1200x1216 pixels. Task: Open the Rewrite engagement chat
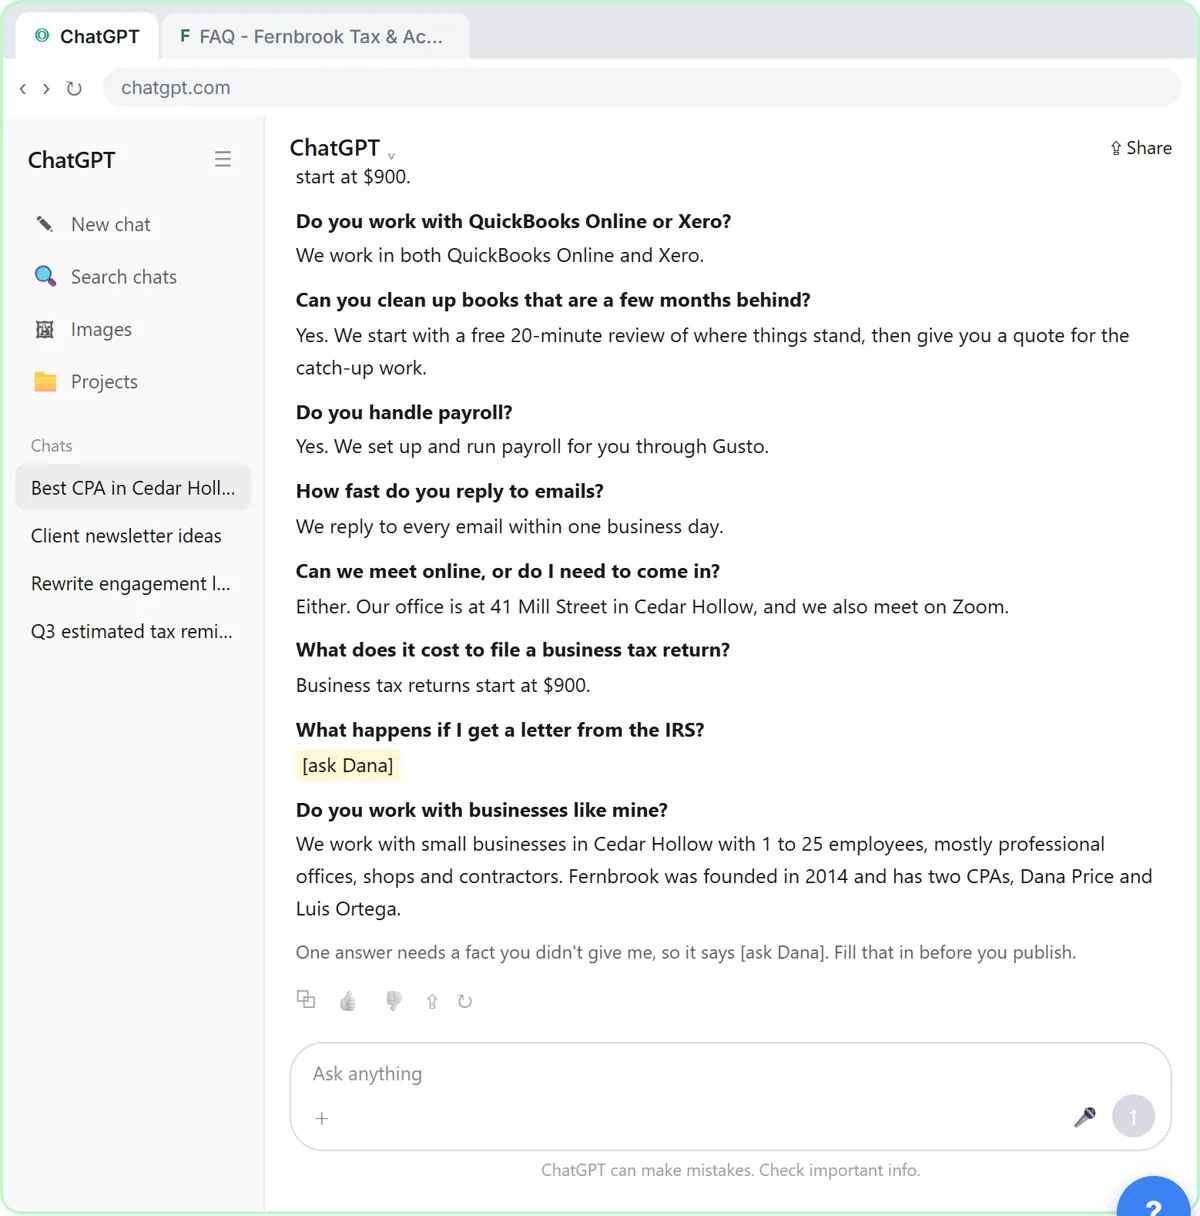point(133,584)
